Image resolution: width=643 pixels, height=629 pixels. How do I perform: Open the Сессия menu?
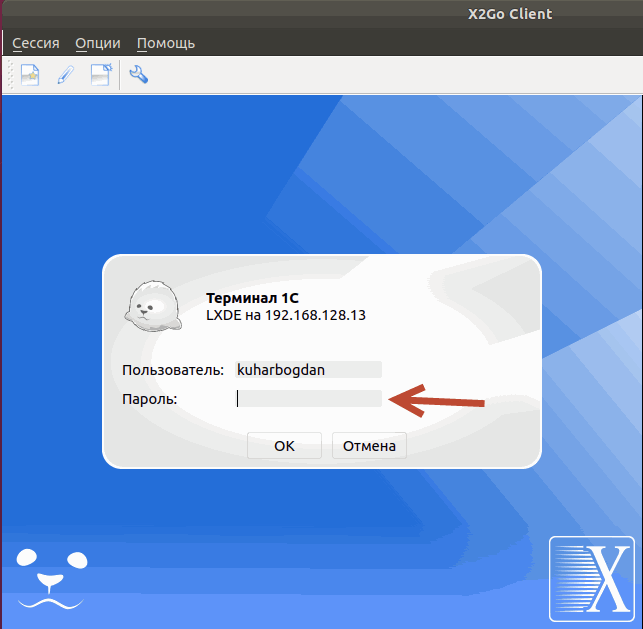tap(36, 43)
